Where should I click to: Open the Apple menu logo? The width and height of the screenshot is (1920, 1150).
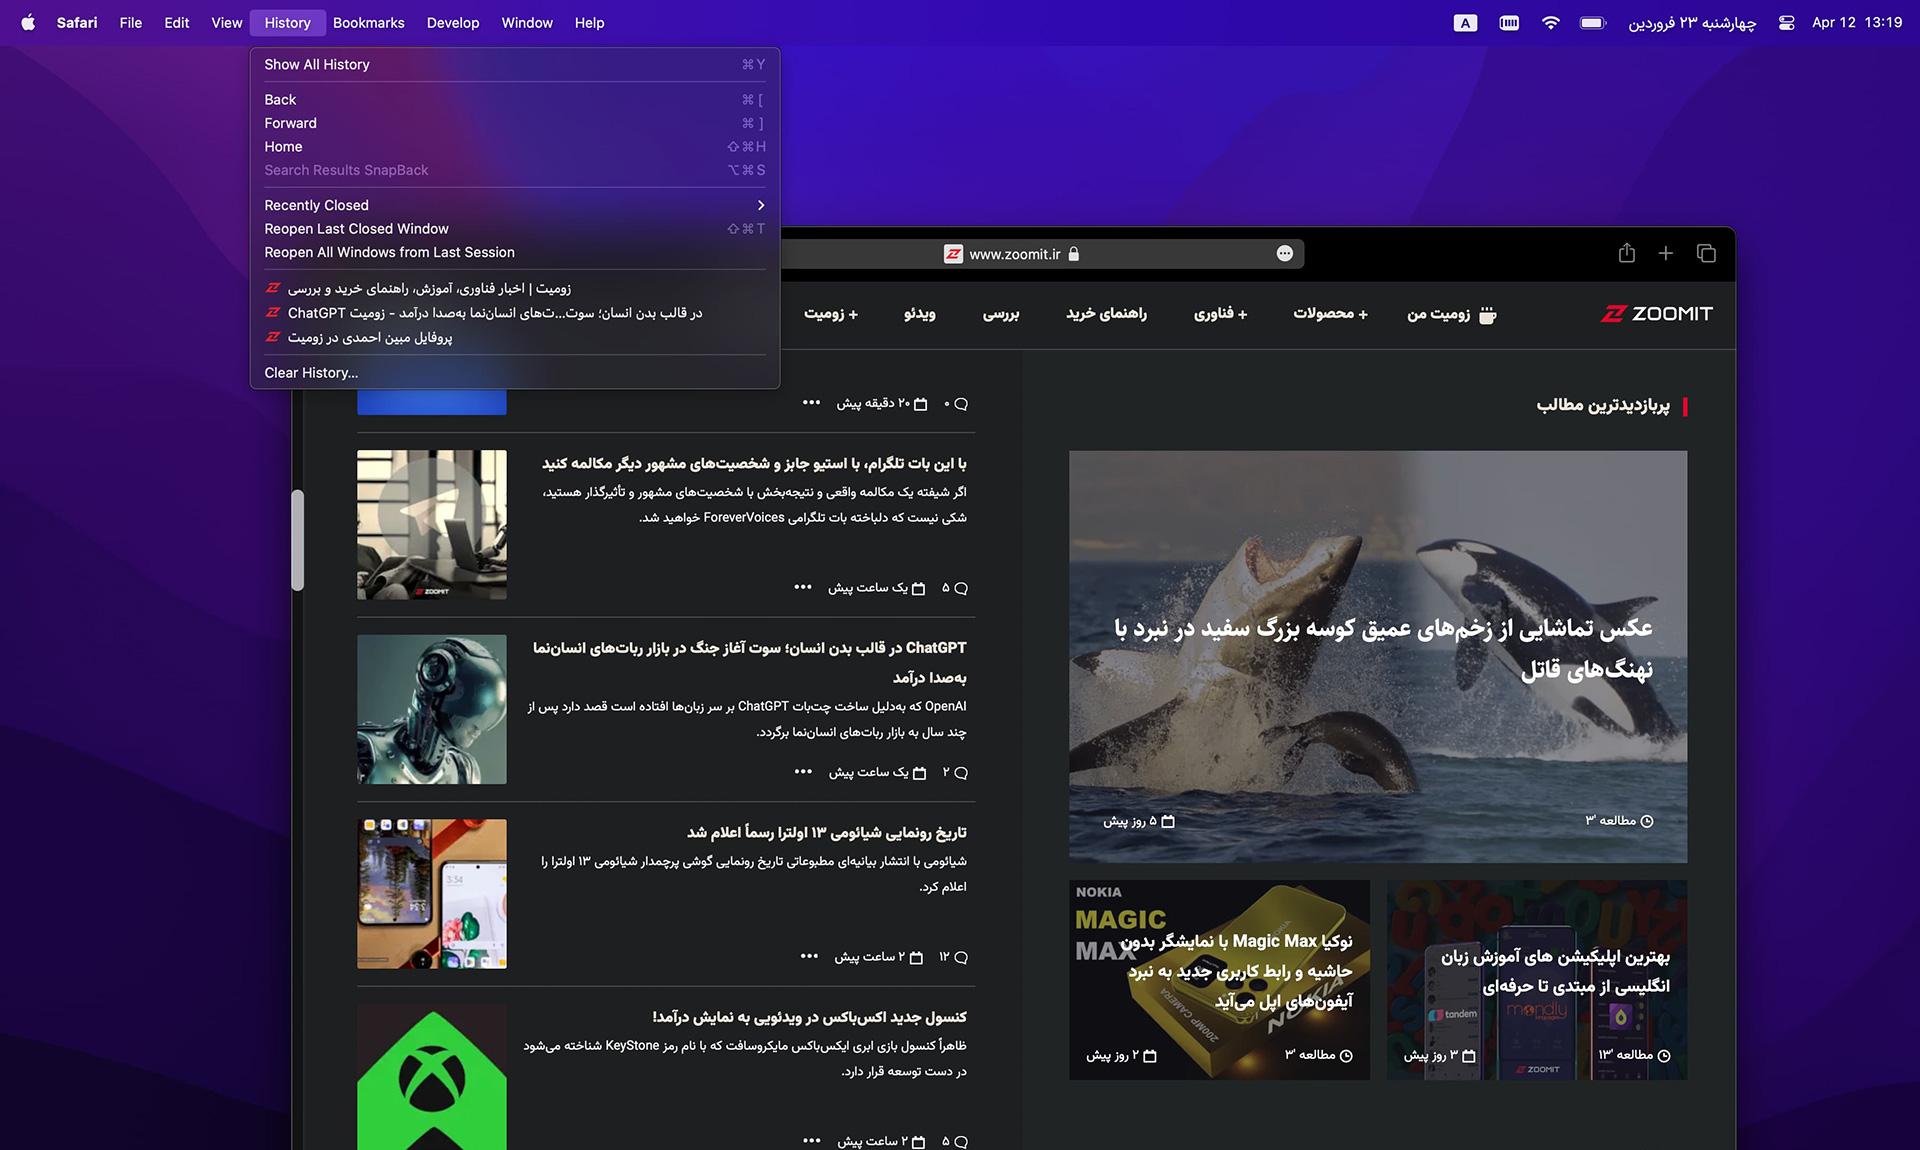click(28, 22)
